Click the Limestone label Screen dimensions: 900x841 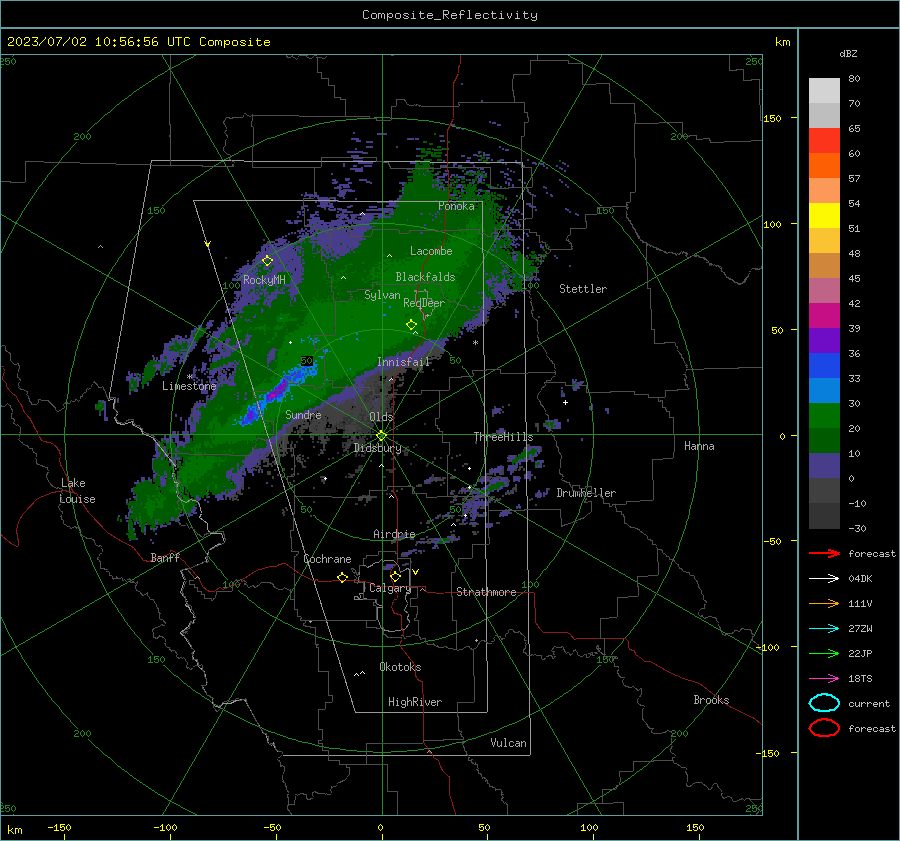[189, 386]
